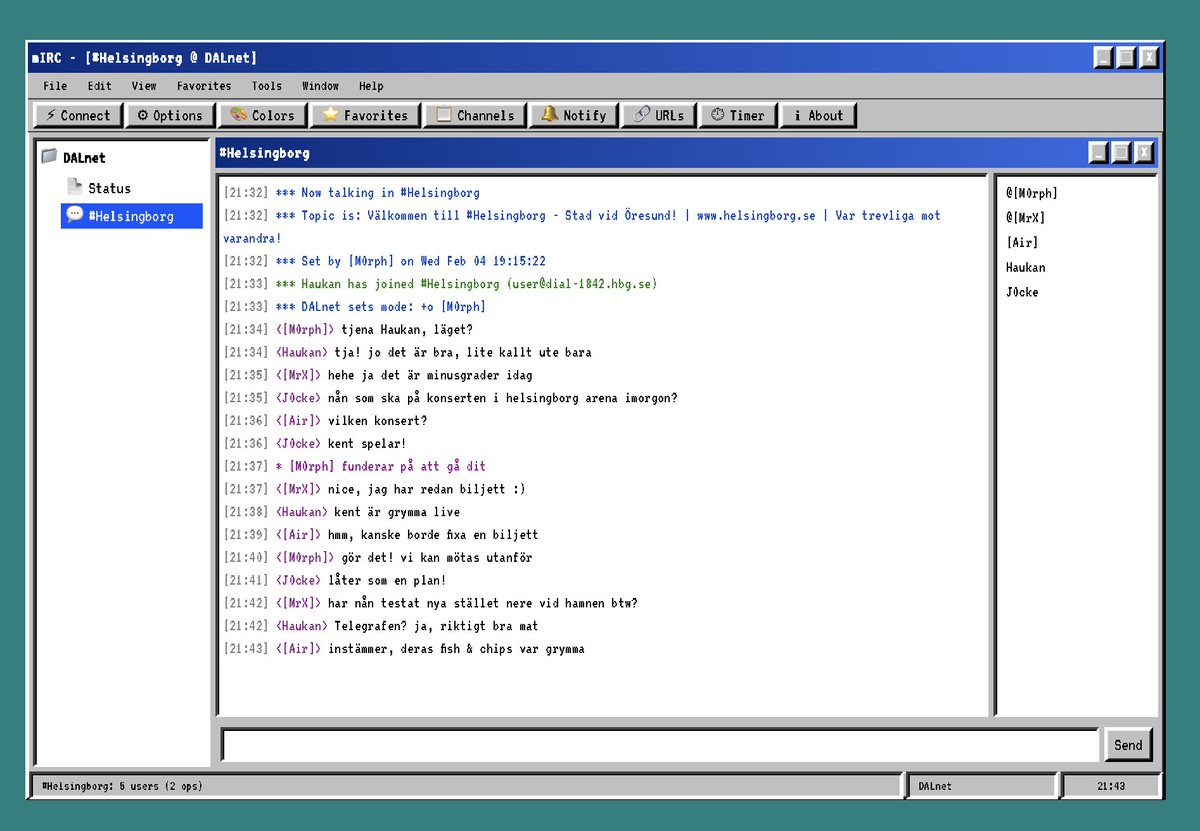Image resolution: width=1200 pixels, height=831 pixels.
Task: Click message 'tjena Haukan, läget?'
Action: 407,330
